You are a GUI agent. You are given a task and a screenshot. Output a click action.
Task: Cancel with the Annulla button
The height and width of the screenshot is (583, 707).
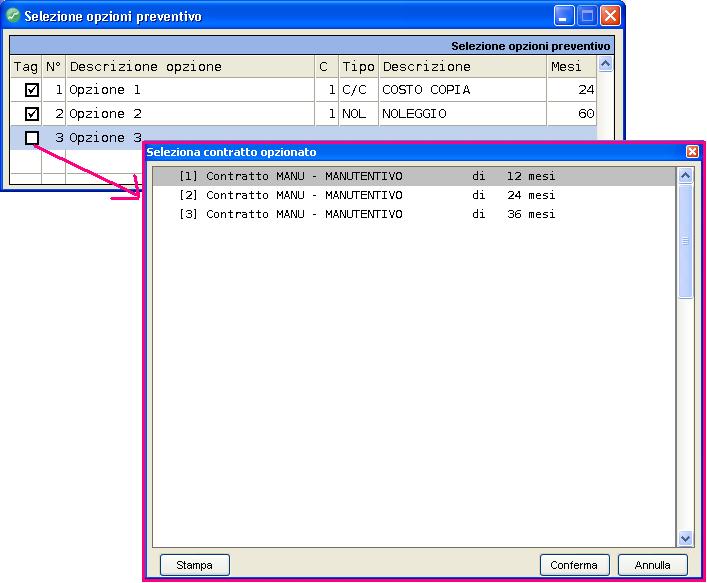click(652, 565)
